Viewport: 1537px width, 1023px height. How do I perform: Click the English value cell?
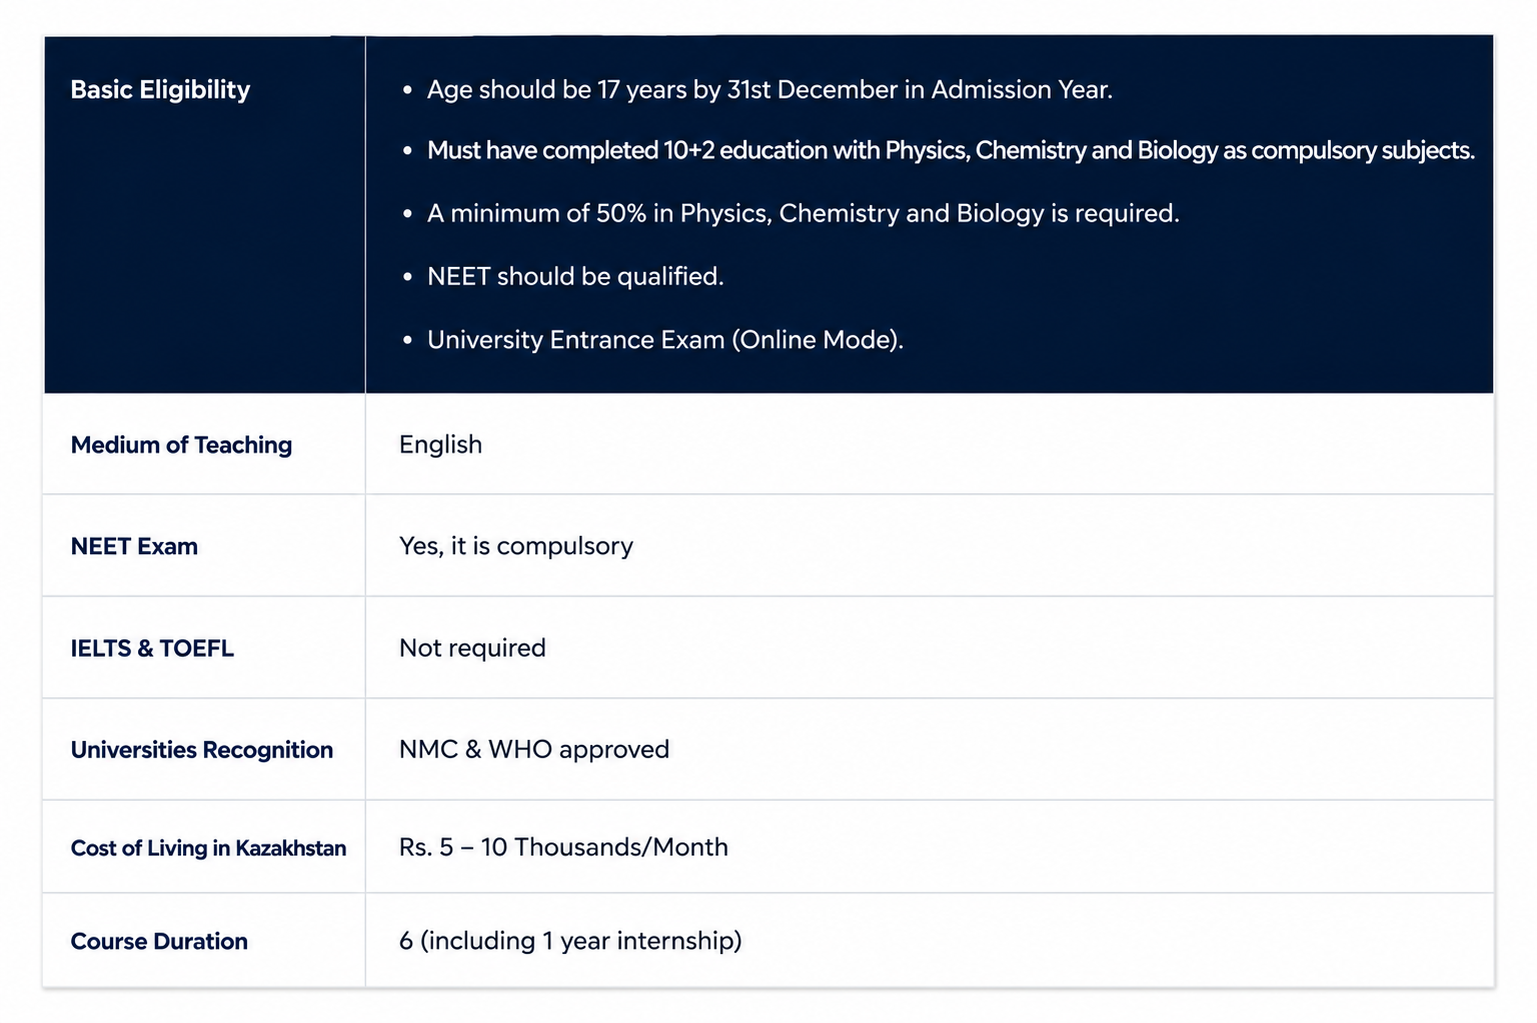440,445
